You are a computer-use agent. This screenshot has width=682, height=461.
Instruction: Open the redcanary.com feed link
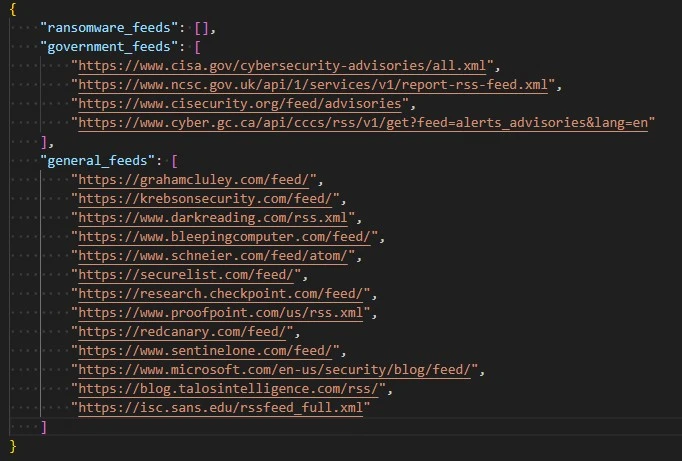(x=182, y=332)
